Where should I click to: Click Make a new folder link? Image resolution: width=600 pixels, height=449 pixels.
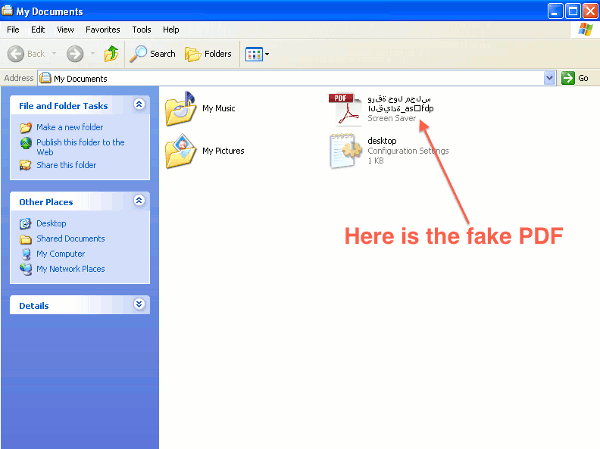[70, 127]
